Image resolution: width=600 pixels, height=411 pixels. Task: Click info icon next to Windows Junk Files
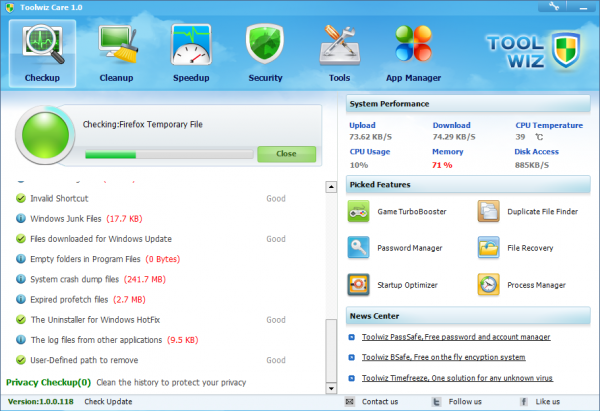pyautogui.click(x=21, y=219)
